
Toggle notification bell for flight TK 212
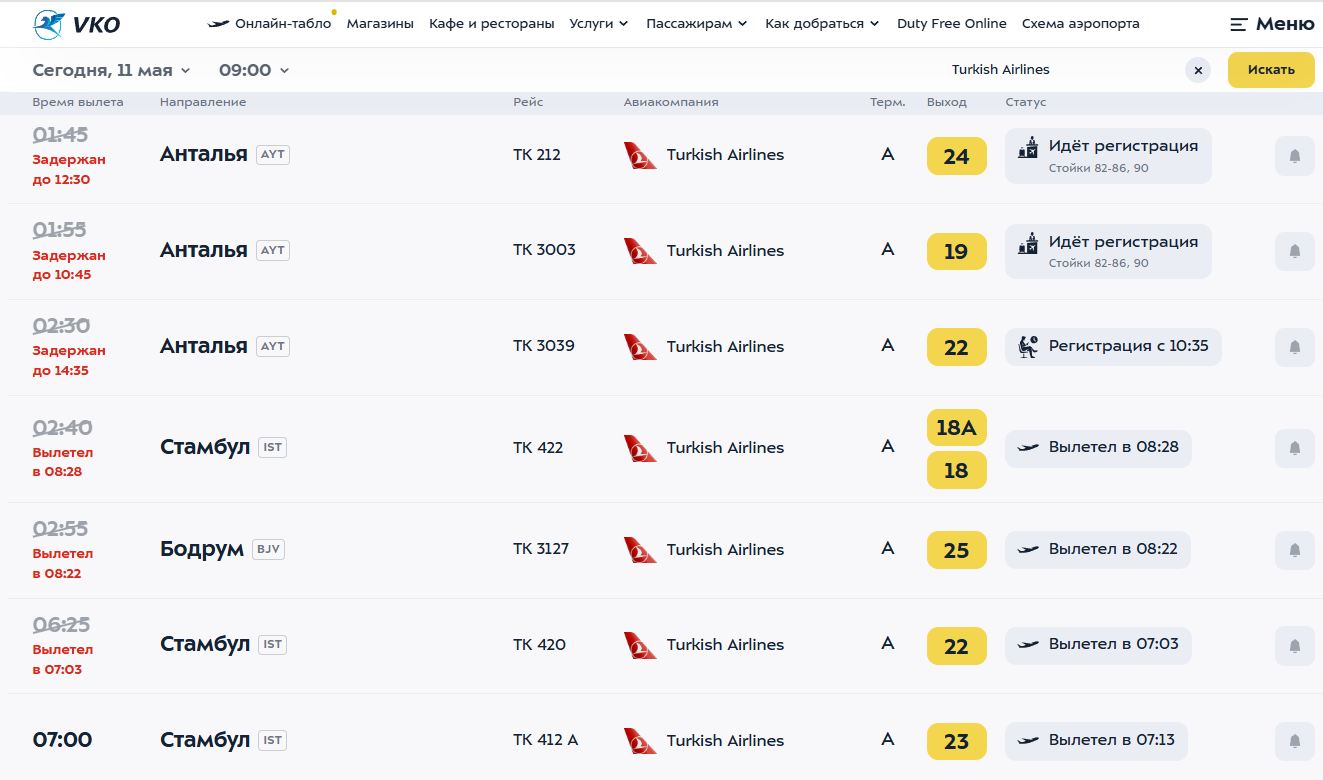[x=1294, y=156]
